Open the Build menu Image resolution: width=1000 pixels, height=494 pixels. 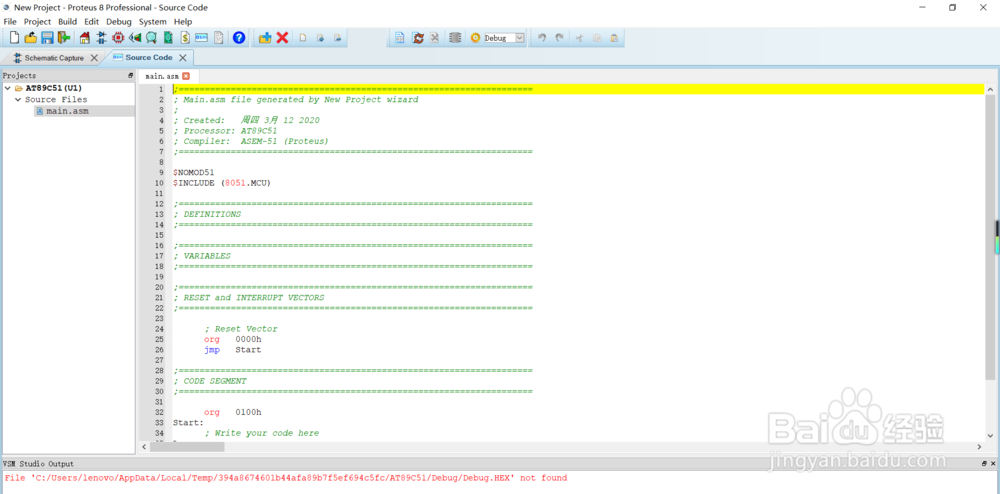tap(68, 22)
